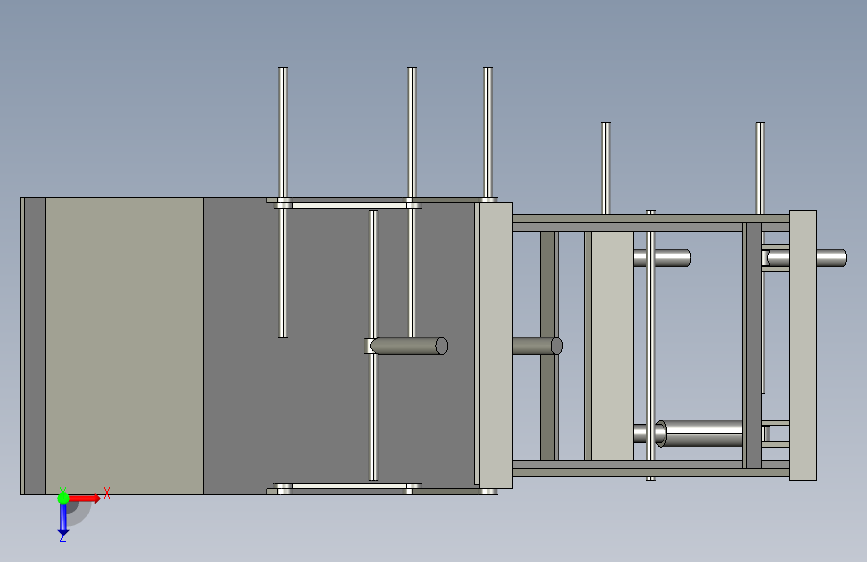Select the light gray end plate at far right
The width and height of the screenshot is (867, 562).
[803, 345]
